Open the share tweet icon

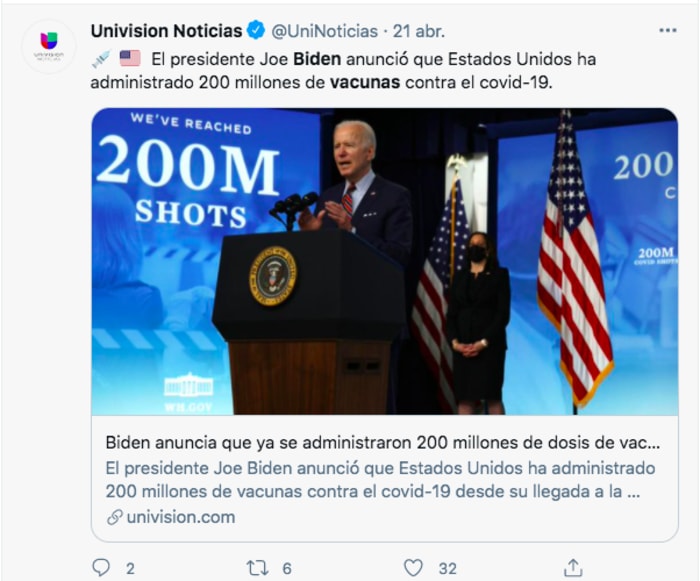tap(572, 567)
